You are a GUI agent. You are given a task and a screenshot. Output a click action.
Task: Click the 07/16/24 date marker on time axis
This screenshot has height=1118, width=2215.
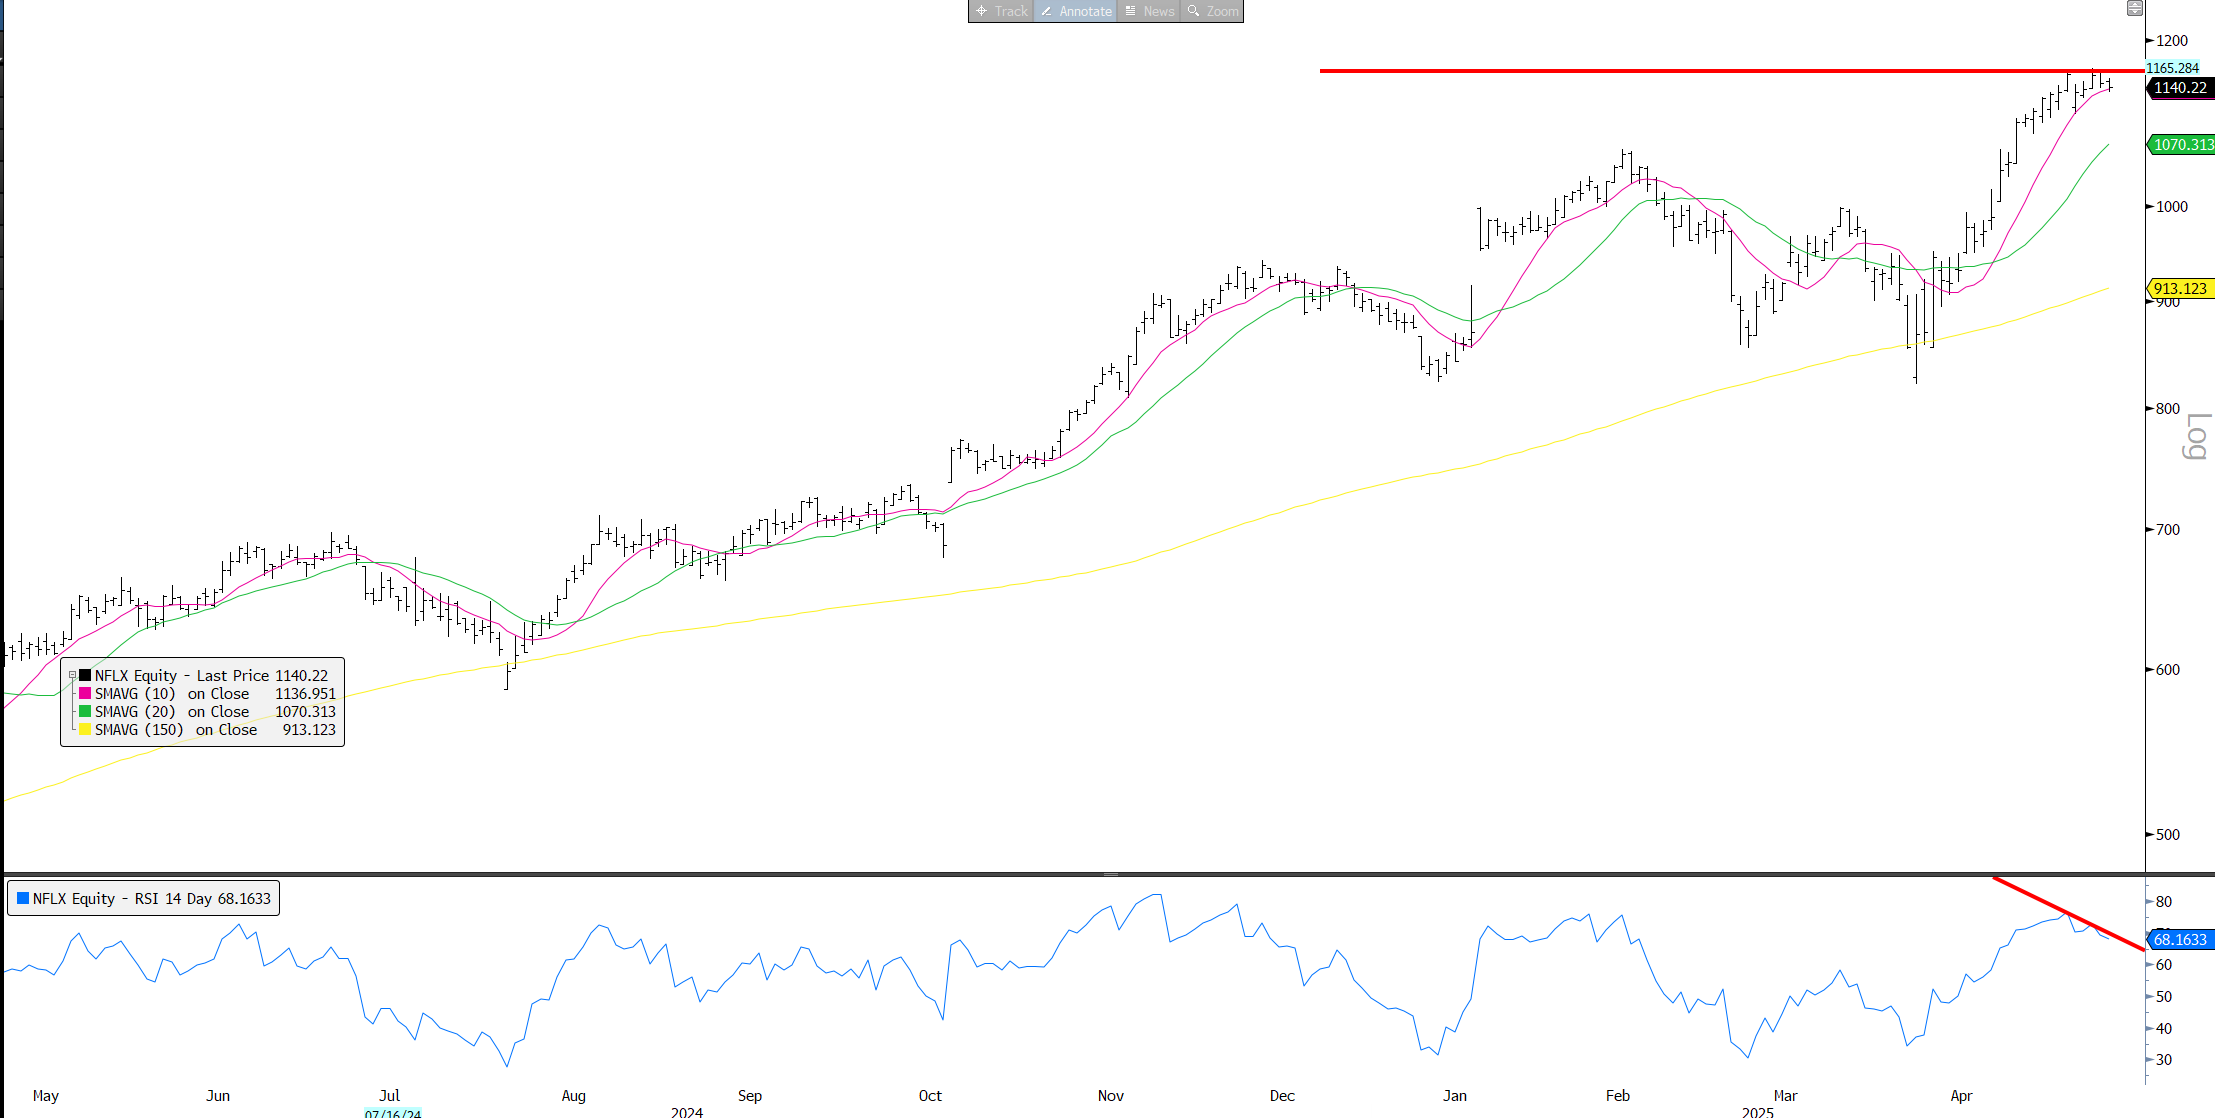(x=392, y=1113)
